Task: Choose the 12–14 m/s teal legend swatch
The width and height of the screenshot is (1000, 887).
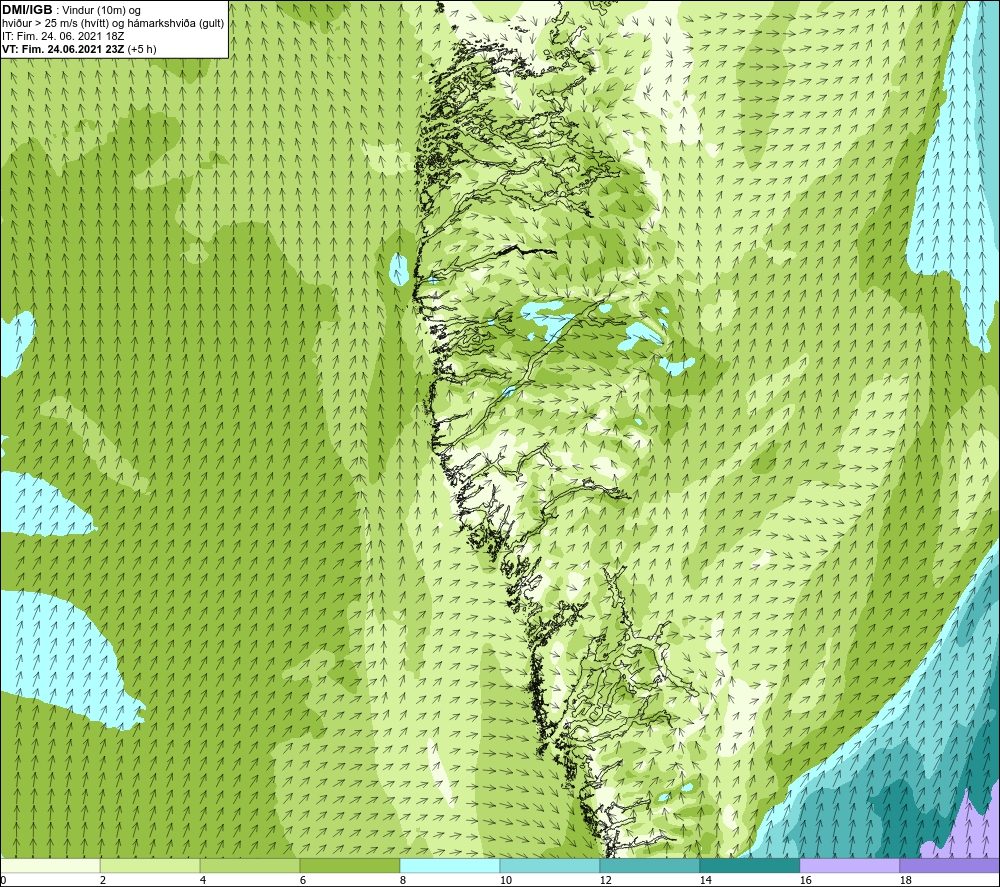Action: click(649, 865)
